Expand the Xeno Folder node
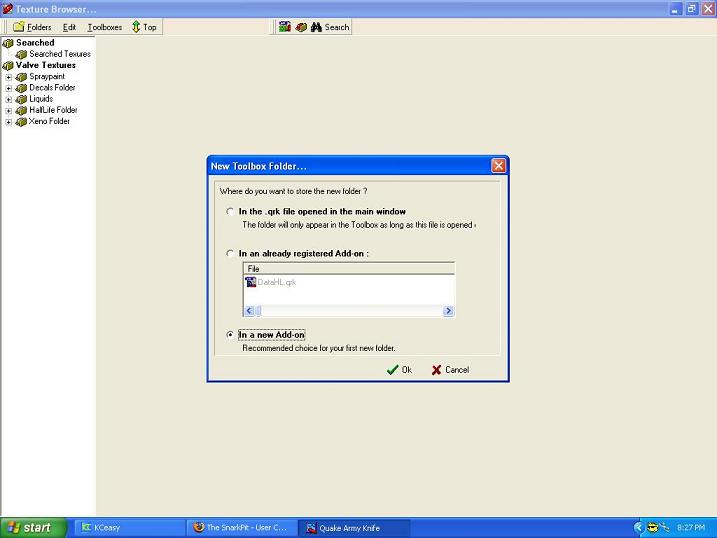717x538 pixels. pos(9,122)
